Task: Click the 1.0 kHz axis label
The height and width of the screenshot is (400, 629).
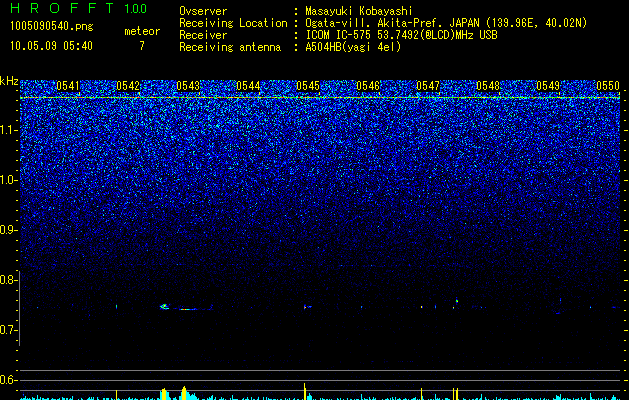Action: (8, 180)
